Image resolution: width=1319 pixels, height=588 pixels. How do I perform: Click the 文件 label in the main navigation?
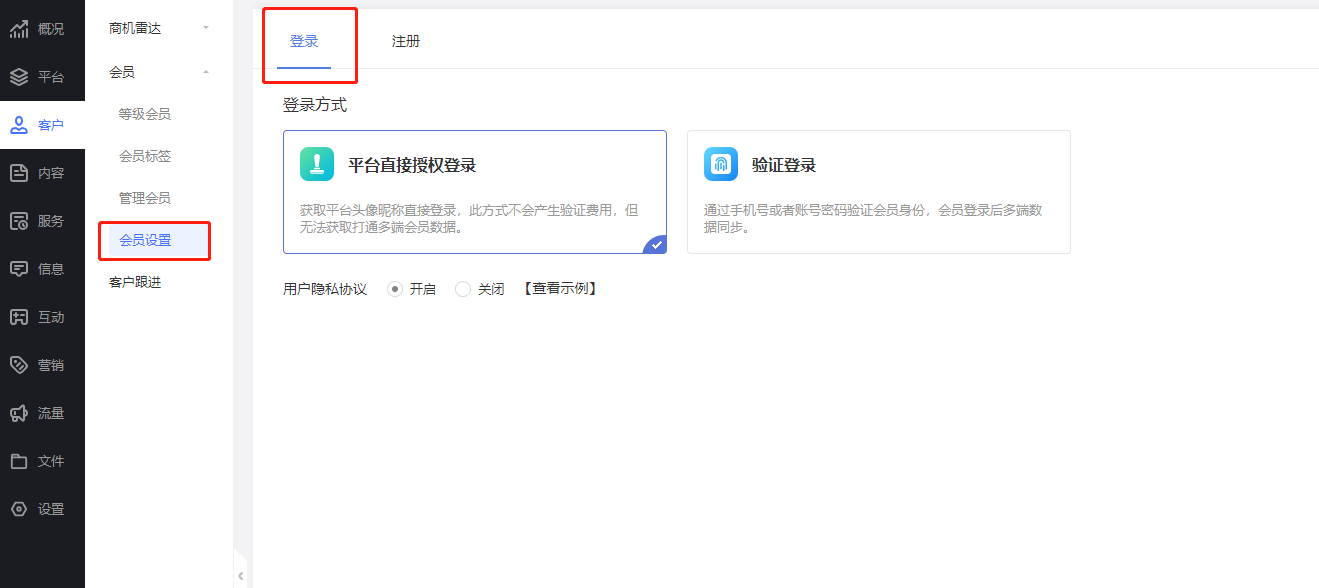pyautogui.click(x=51, y=461)
